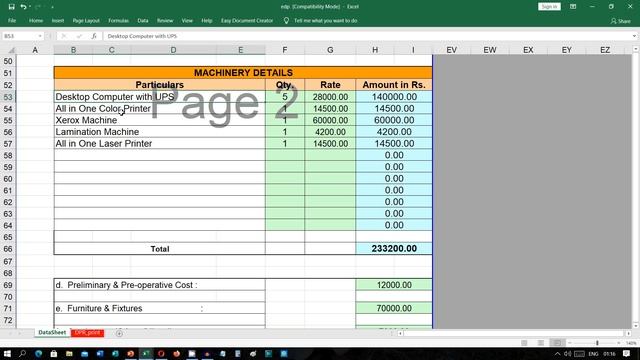Select column G header
Screen dimensions: 640x360
tap(330, 50)
